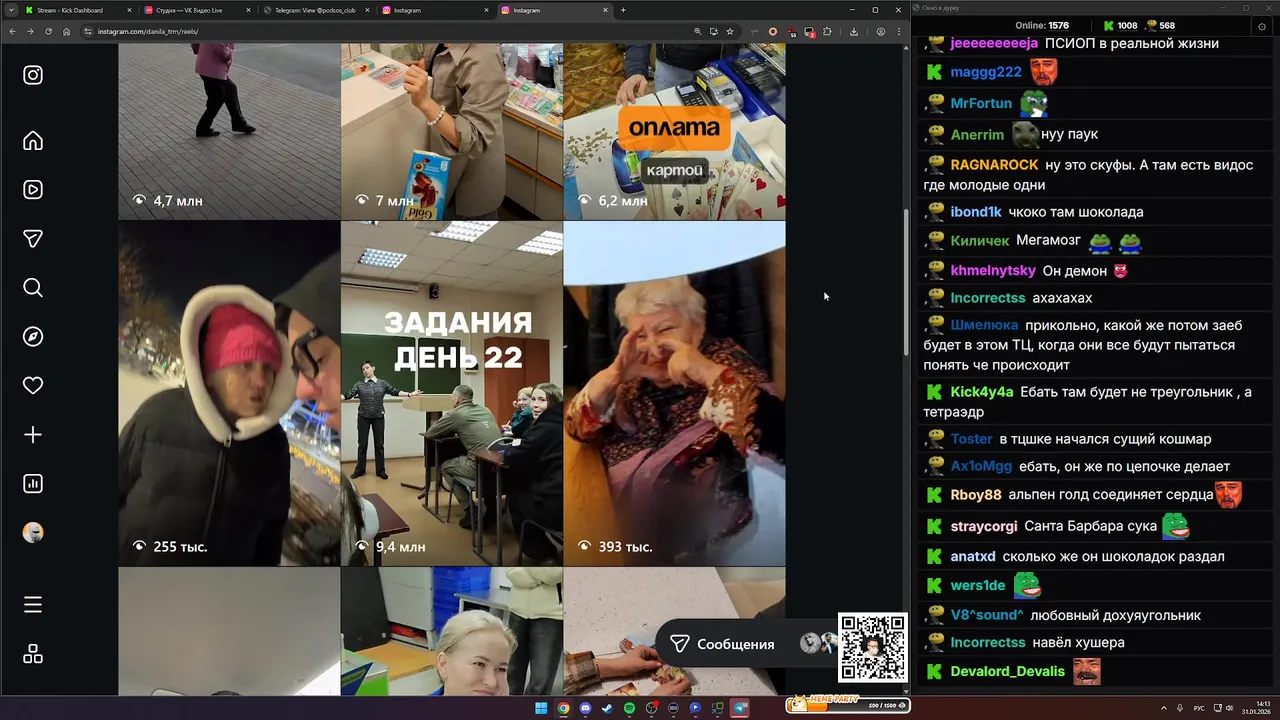The image size is (1280, 720).
Task: Click the QR code overlay image
Action: [x=872, y=647]
